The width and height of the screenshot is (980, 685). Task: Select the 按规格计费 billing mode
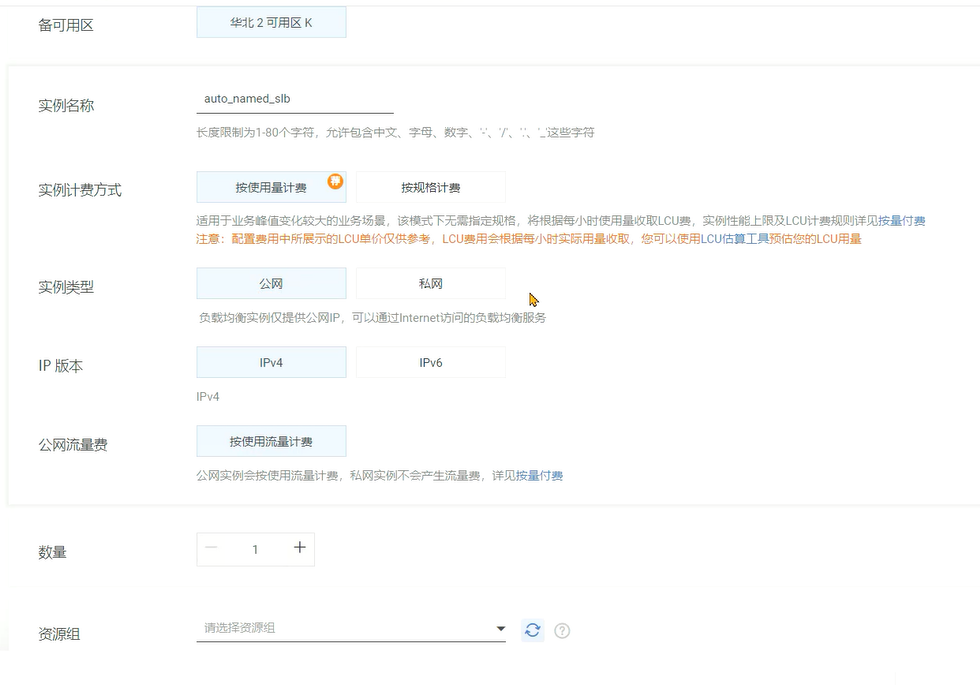click(430, 186)
